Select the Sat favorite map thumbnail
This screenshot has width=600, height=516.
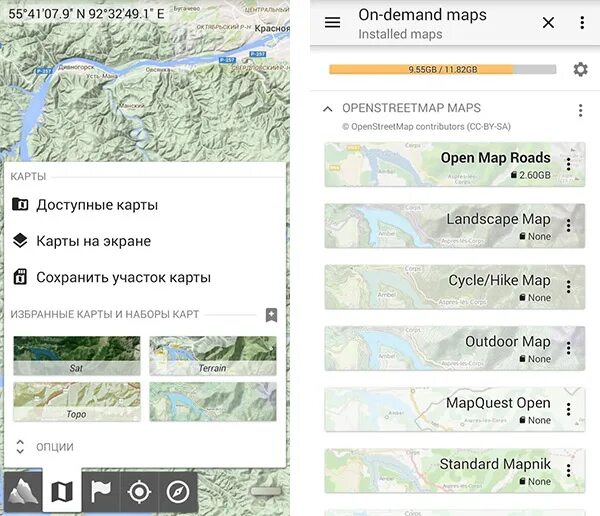[x=77, y=356]
